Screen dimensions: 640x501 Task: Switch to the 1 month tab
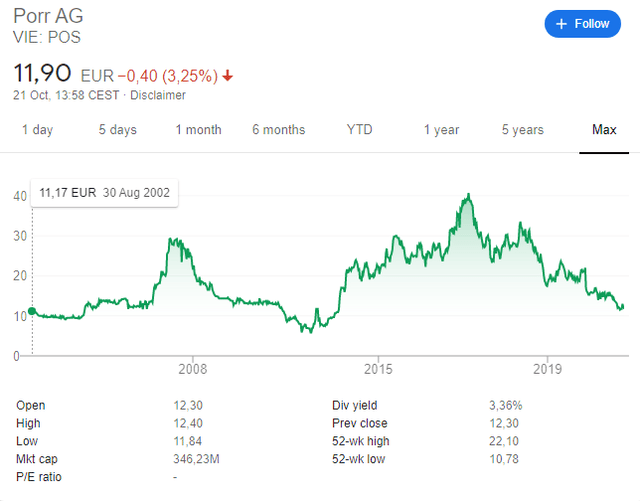coord(198,130)
